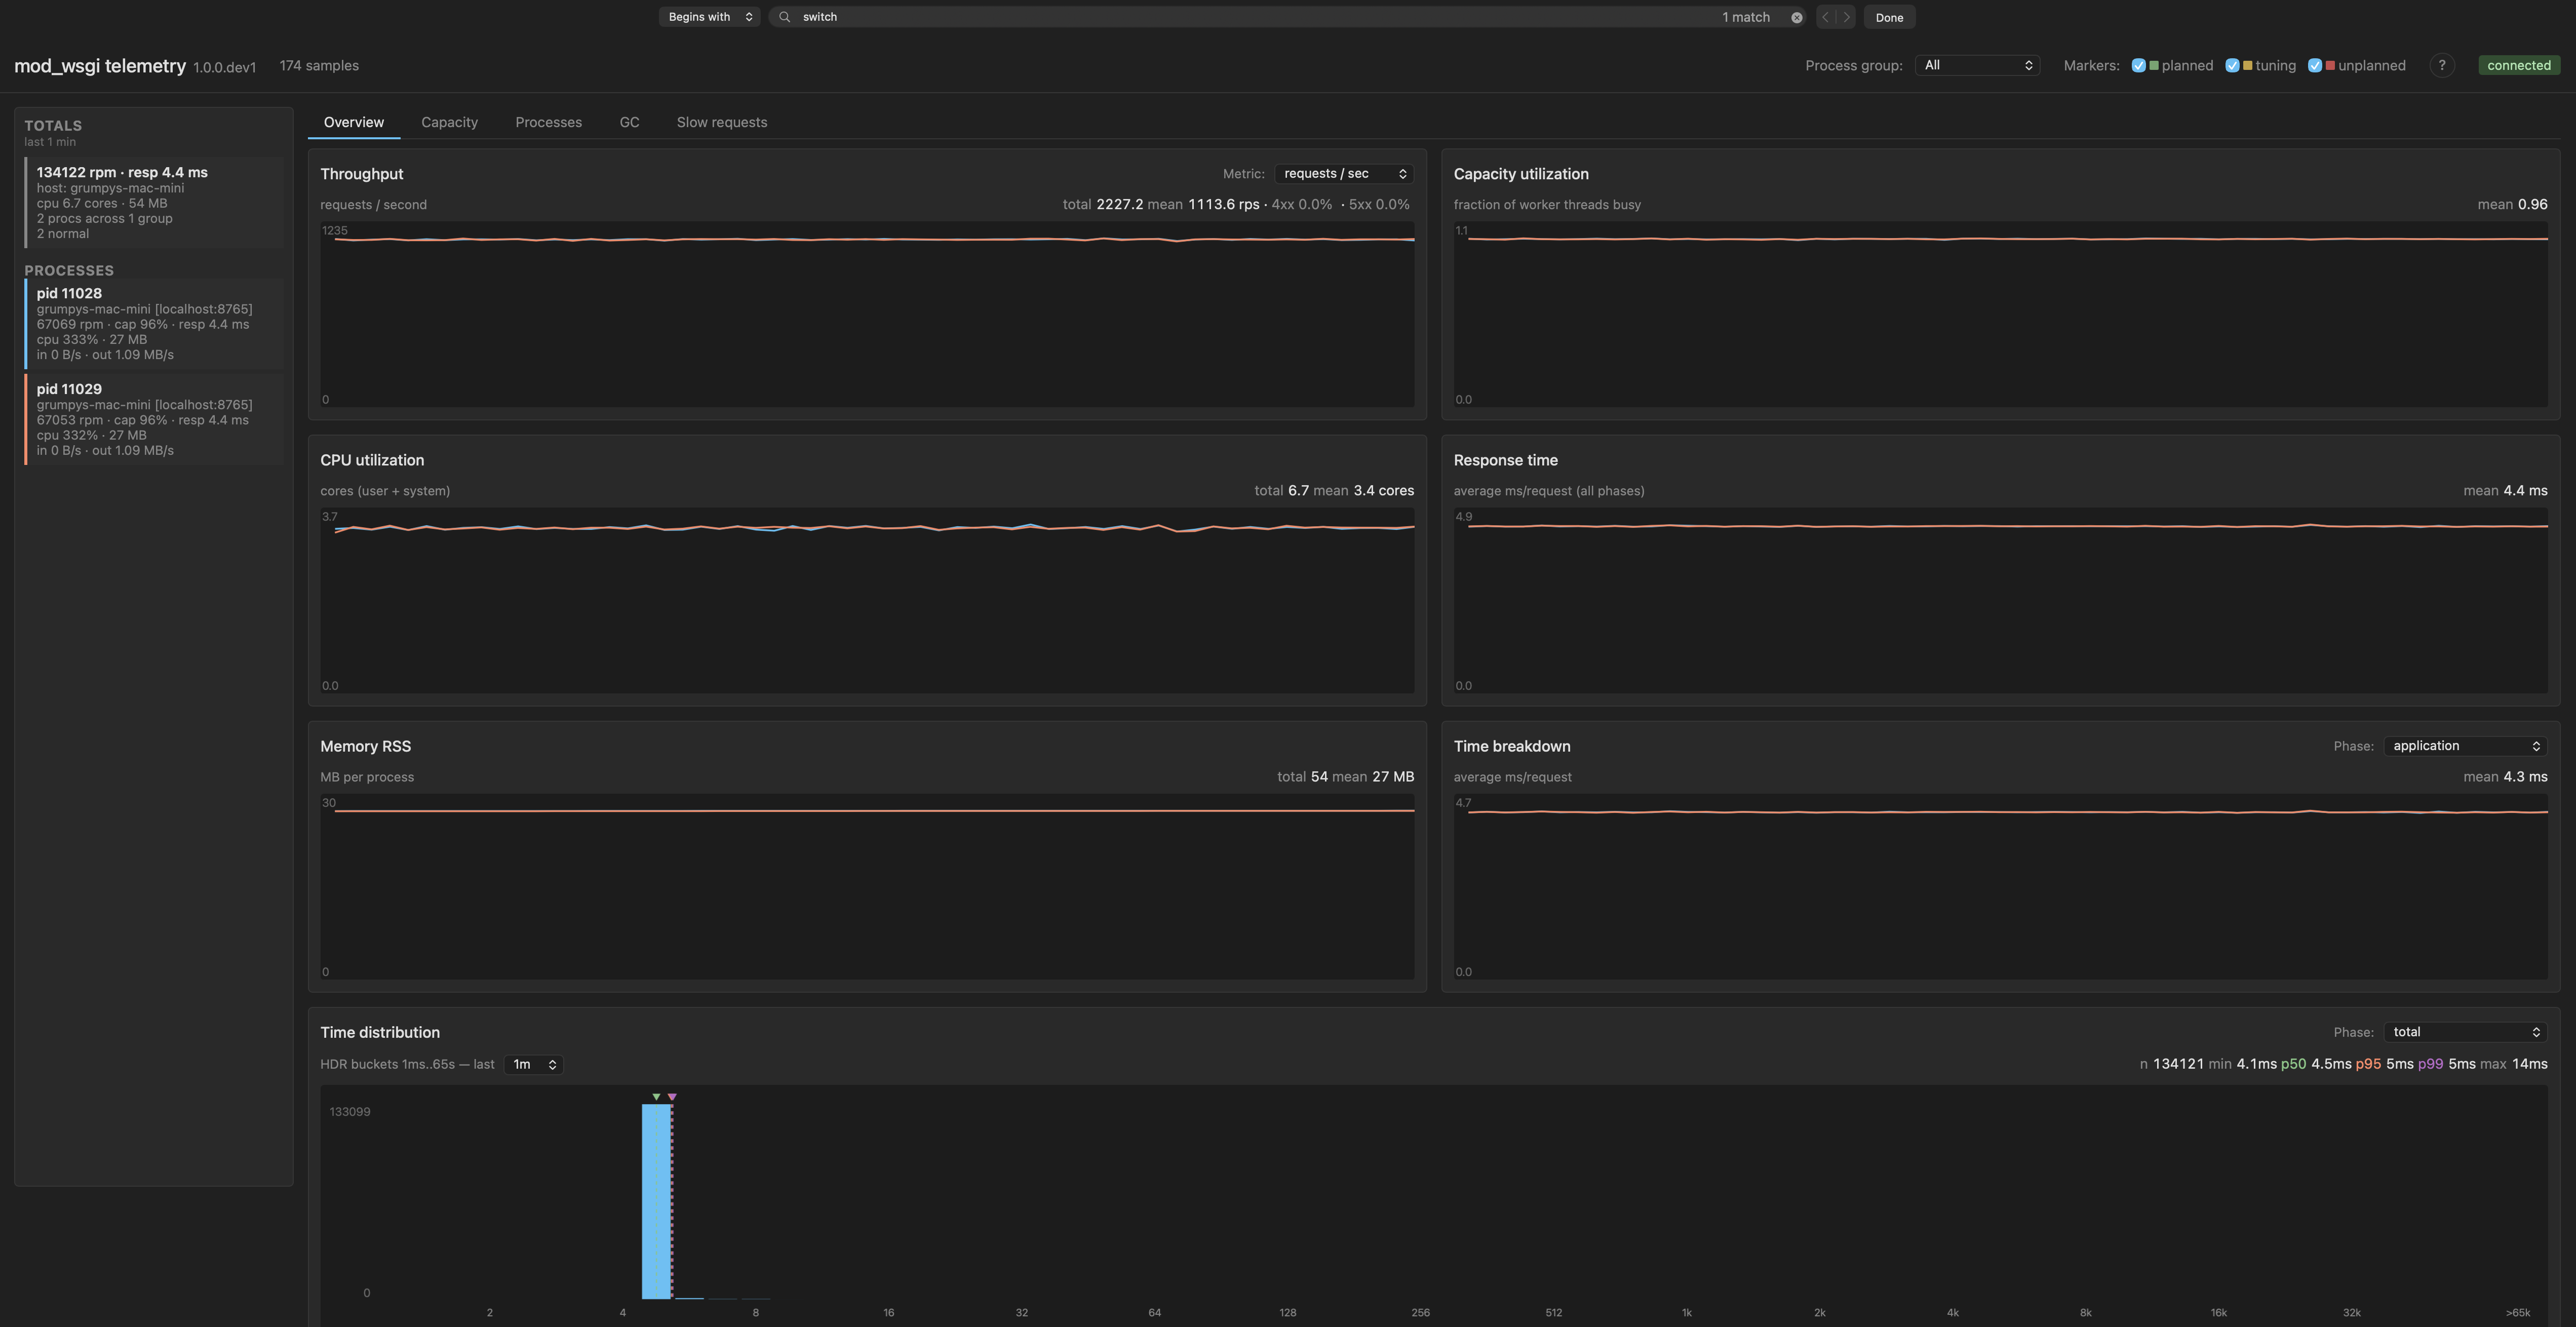Open Time breakdown Phase dropdown

(x=2465, y=746)
